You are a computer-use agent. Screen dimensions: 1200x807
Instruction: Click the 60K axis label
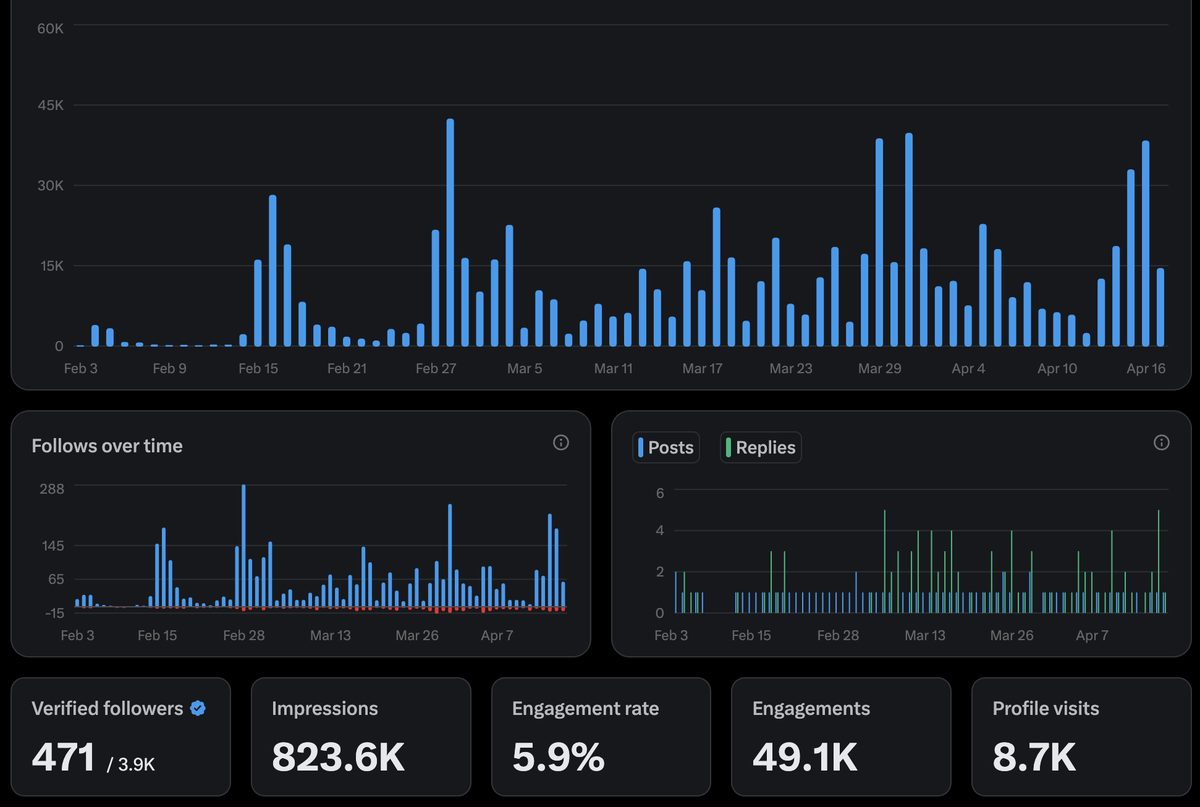coord(50,28)
